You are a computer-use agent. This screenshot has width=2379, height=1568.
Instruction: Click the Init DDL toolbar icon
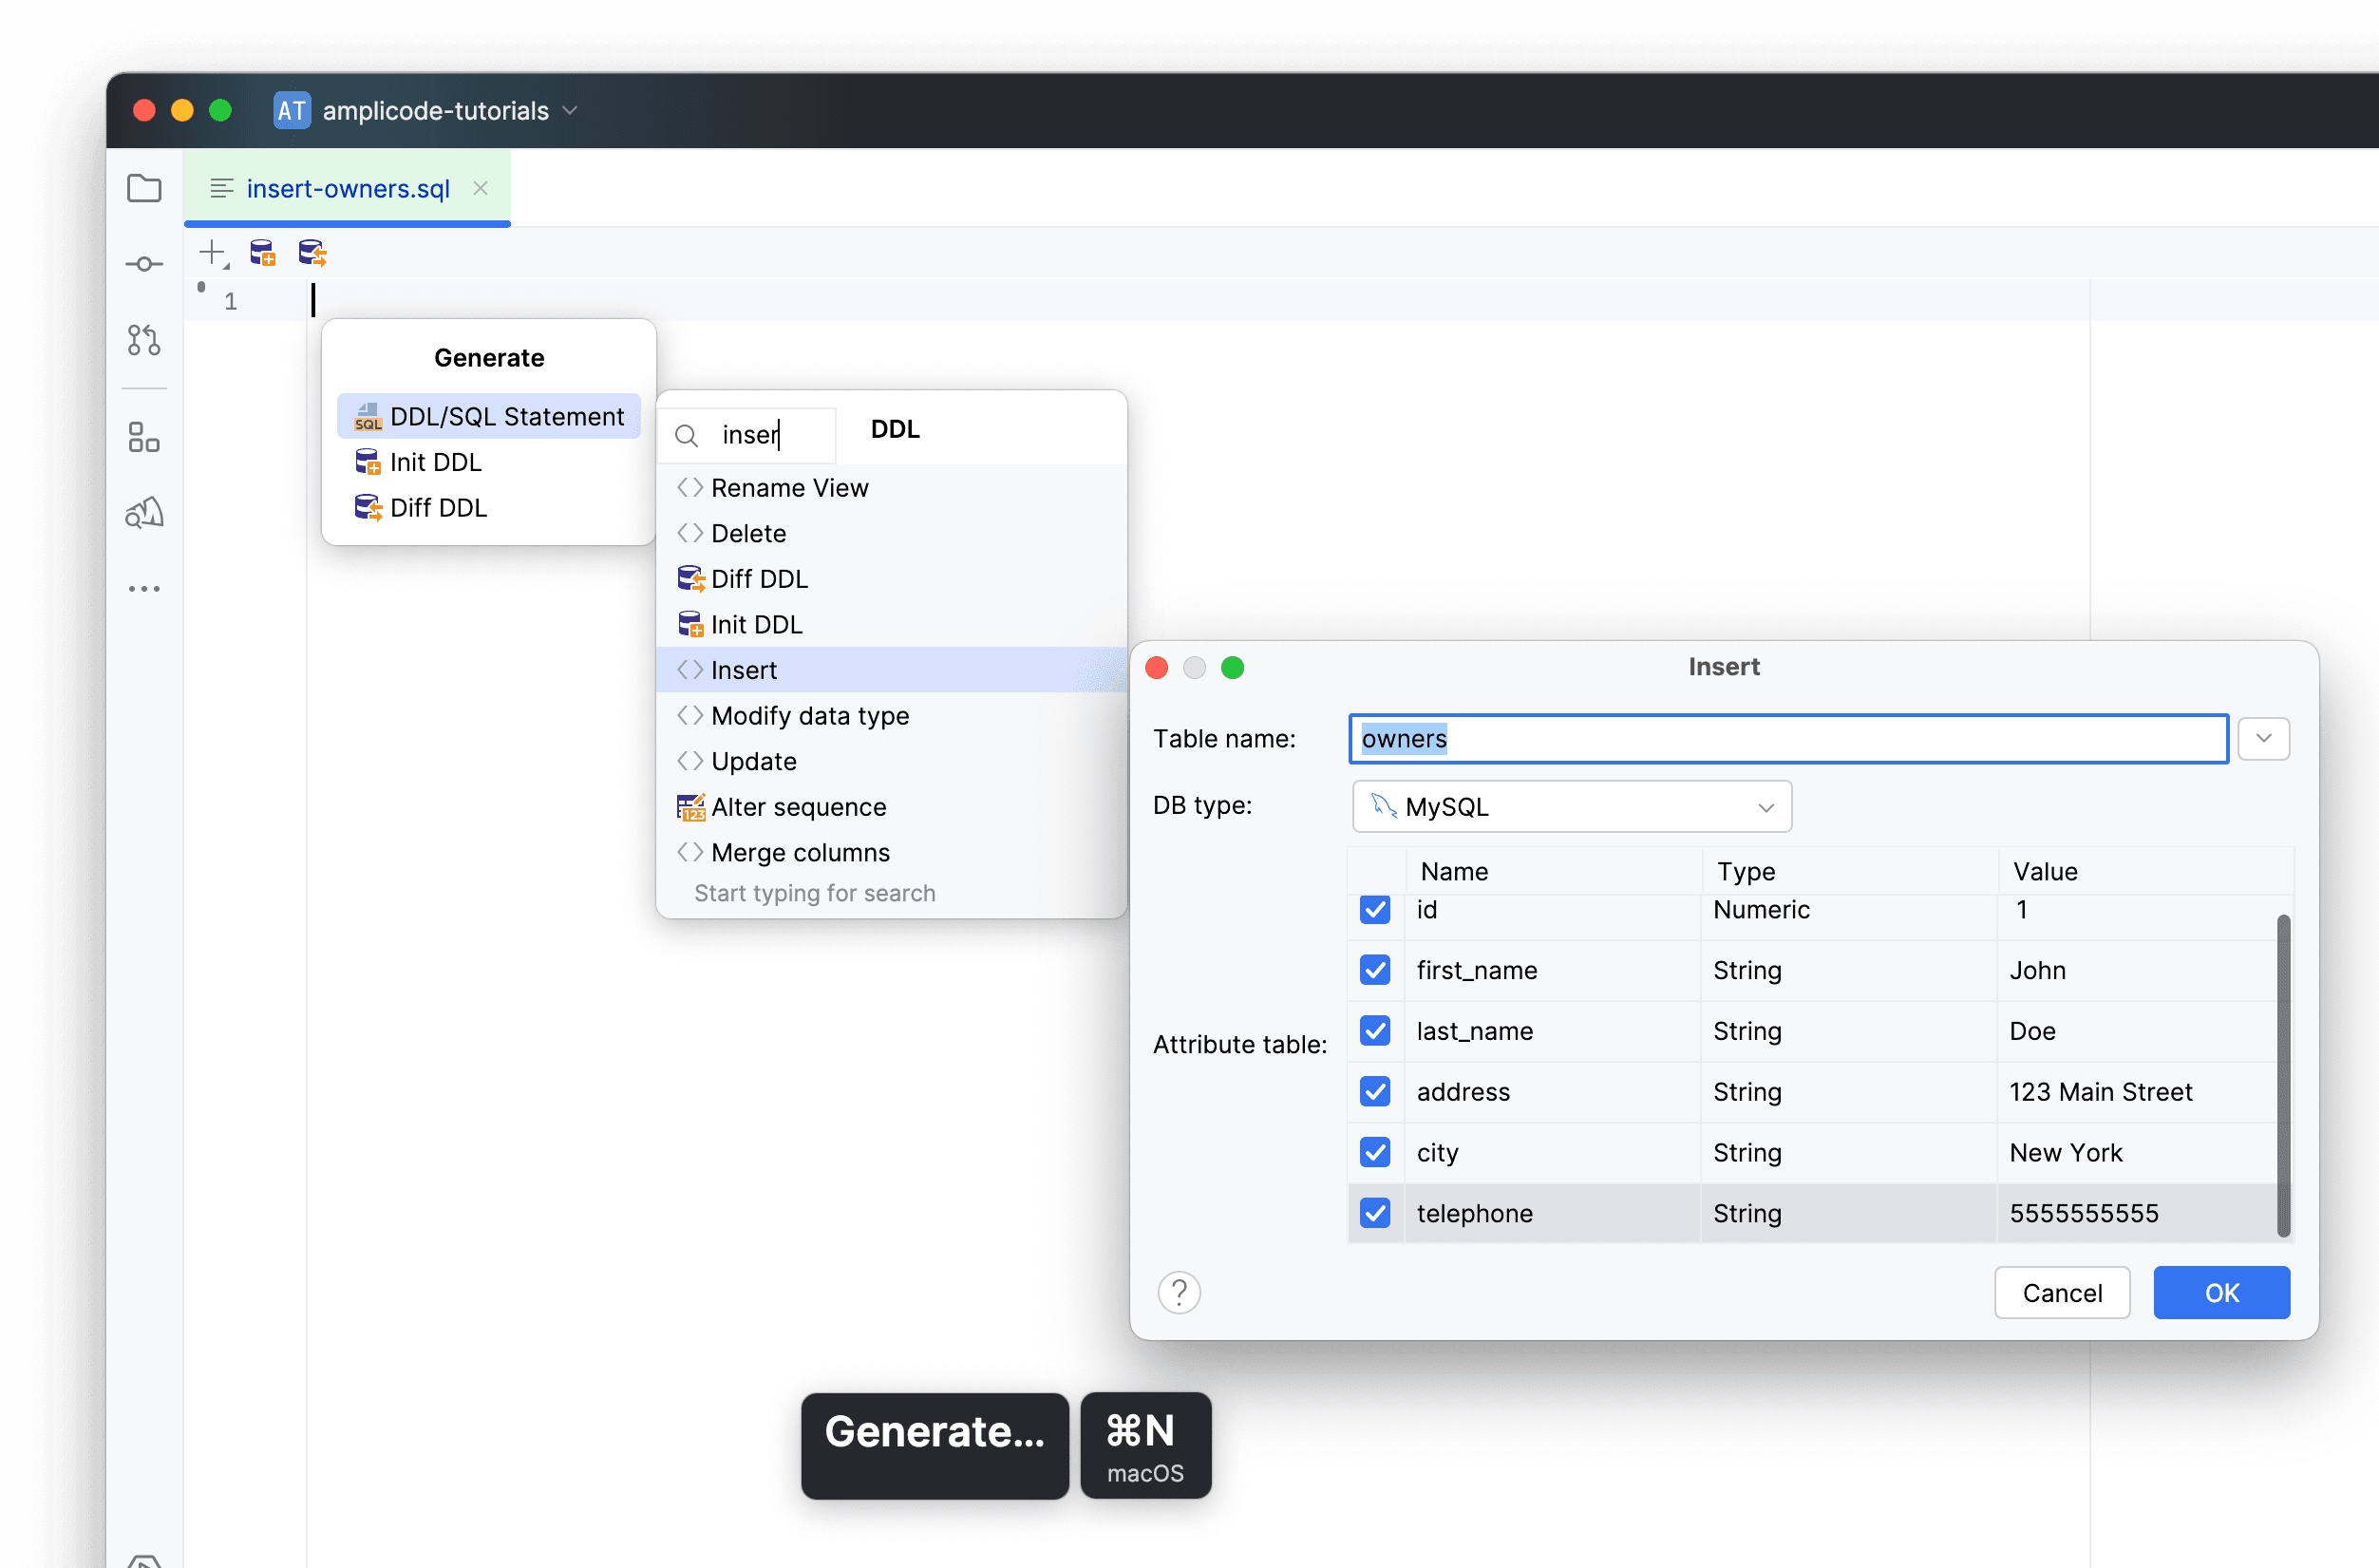click(263, 253)
